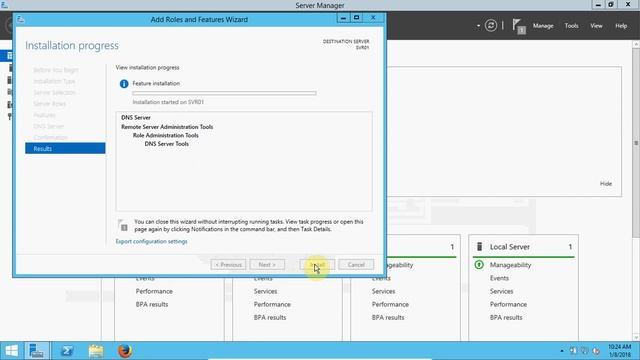Minimize the Add Roles and Features Wizard

point(343,18)
